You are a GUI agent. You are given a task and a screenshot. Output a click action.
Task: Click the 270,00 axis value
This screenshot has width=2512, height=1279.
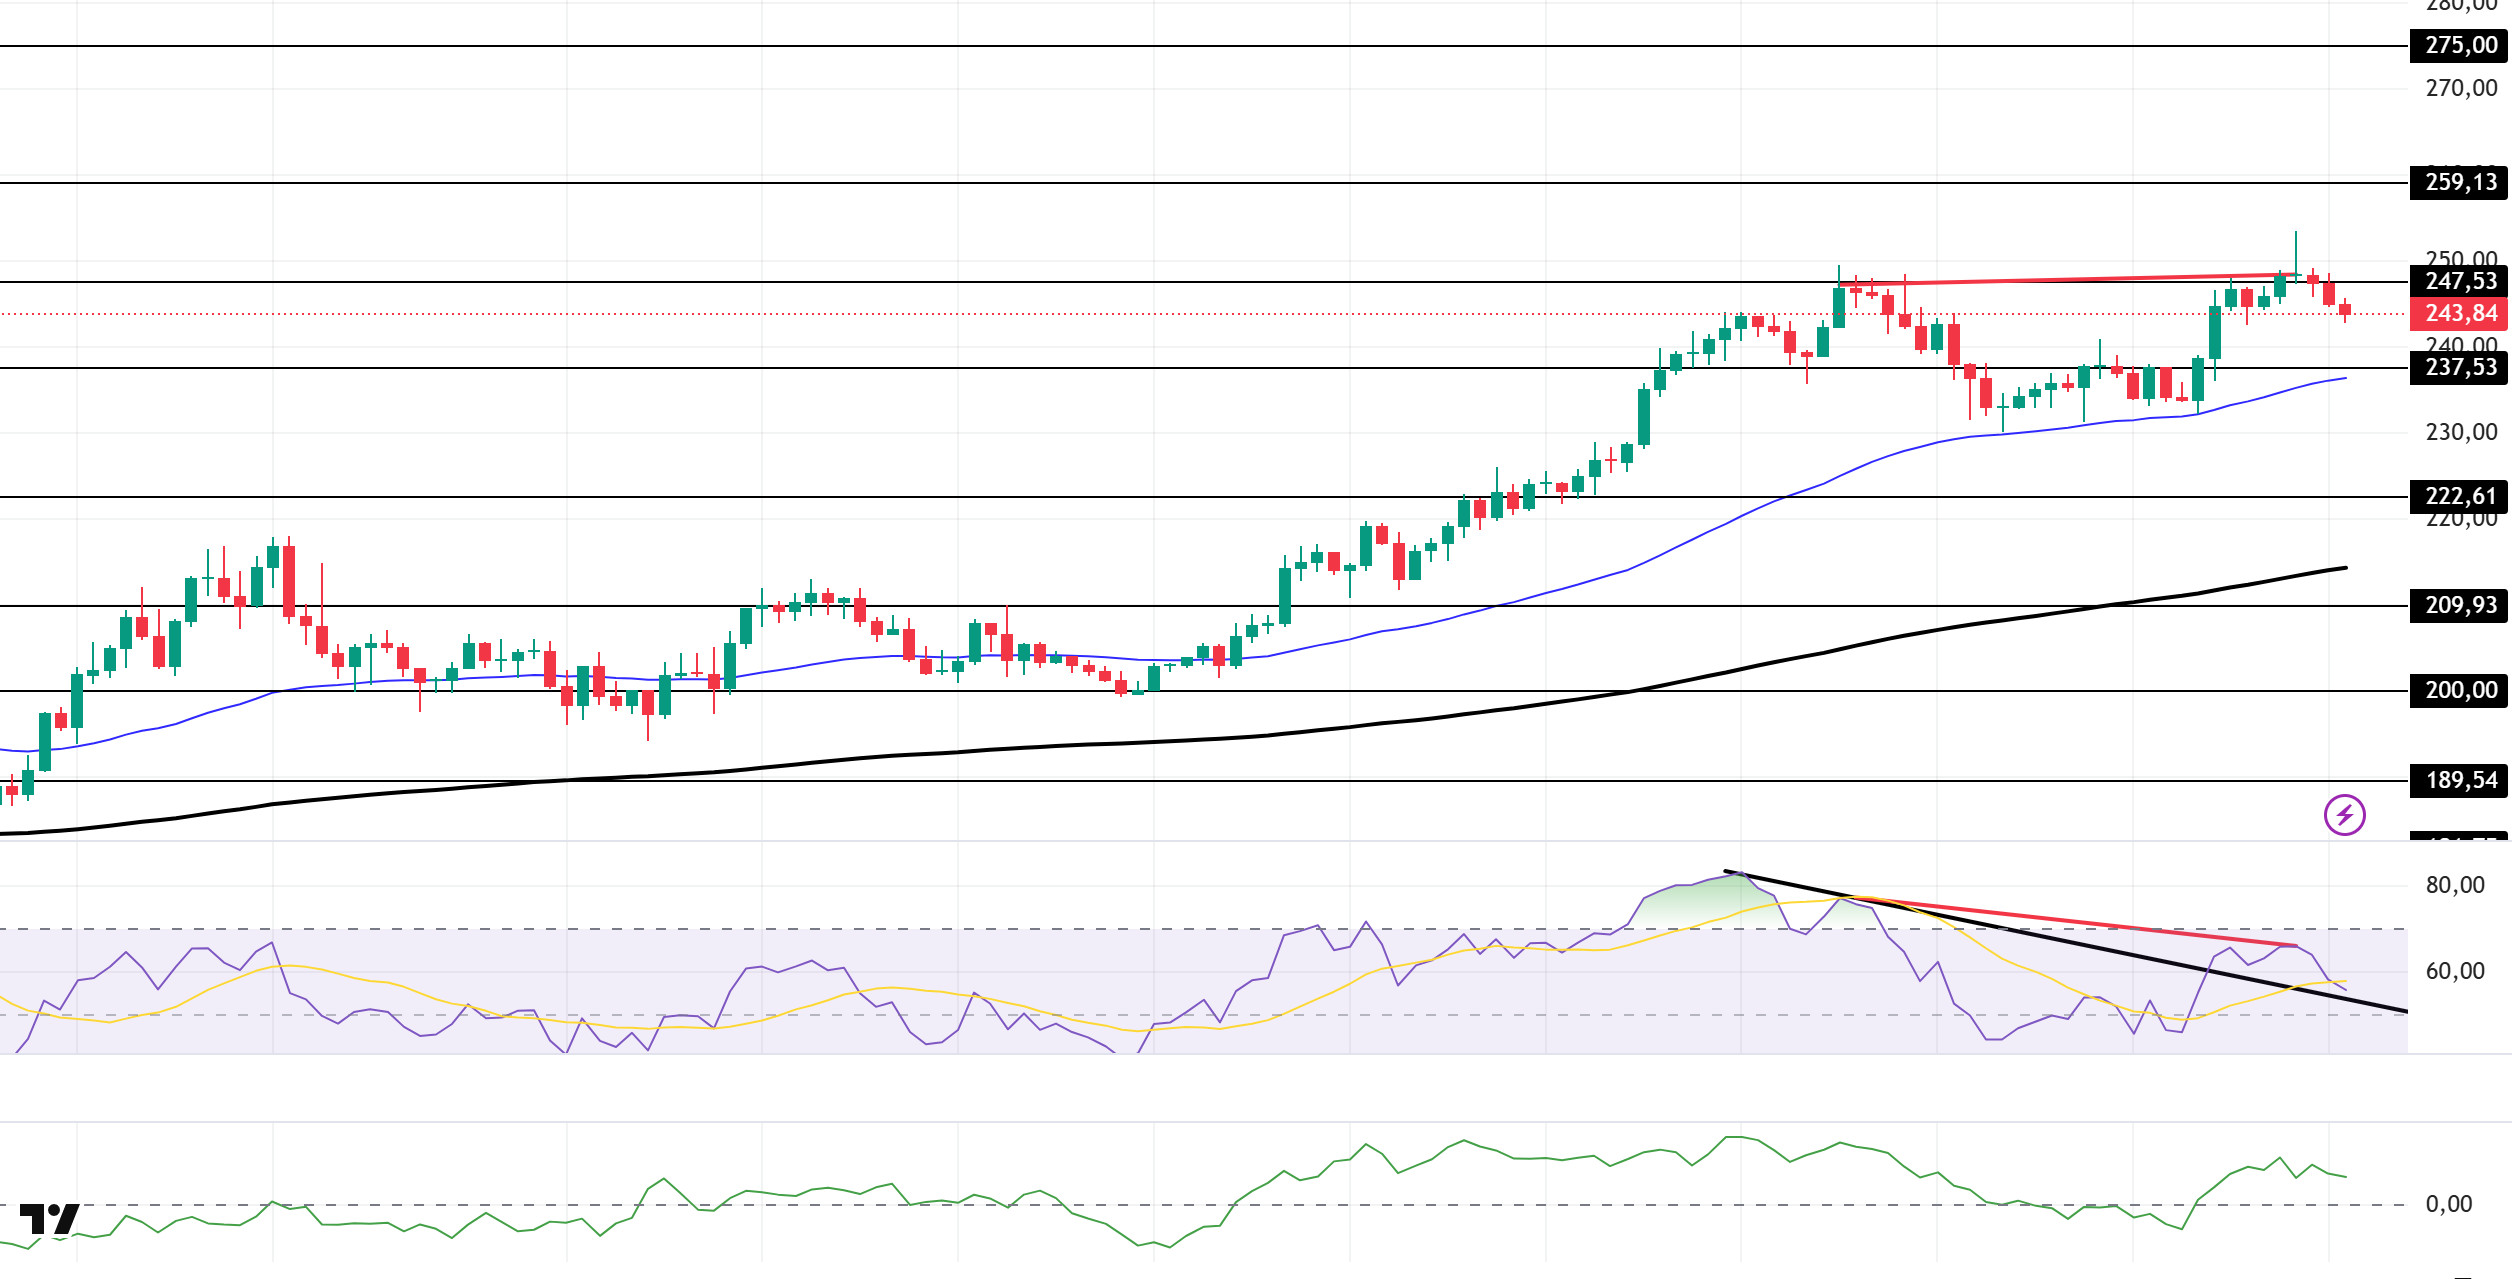[x=2461, y=88]
